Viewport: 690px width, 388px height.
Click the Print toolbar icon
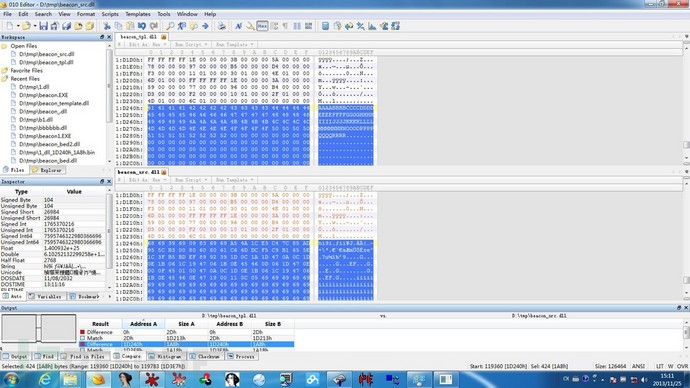(221, 26)
